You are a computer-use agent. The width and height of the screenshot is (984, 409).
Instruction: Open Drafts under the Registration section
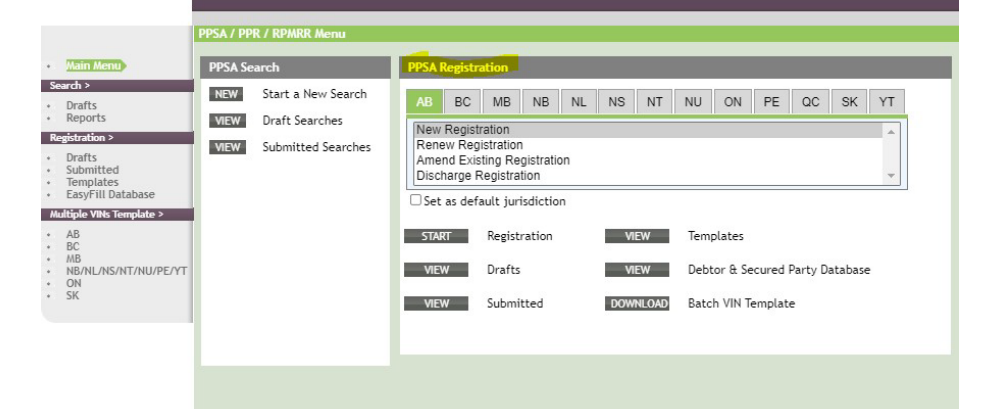tap(82, 157)
